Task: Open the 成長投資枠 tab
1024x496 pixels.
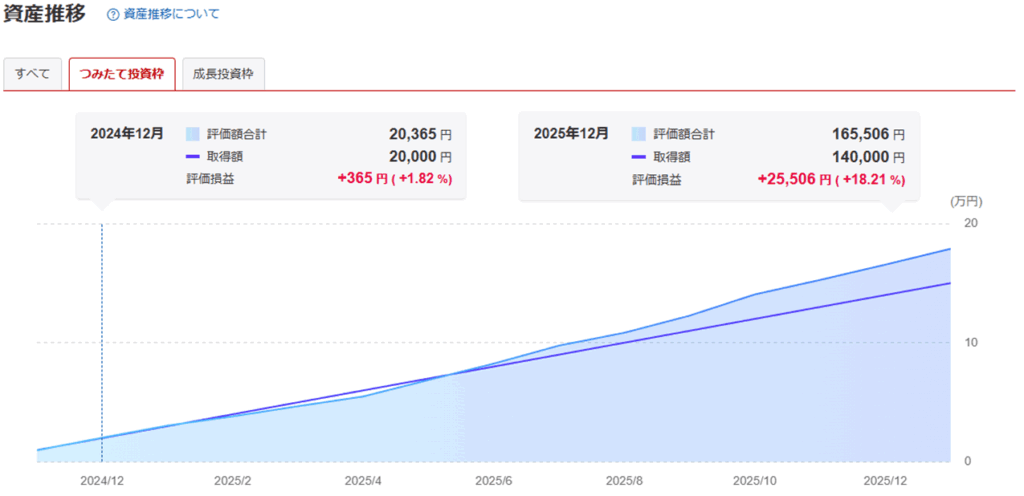Action: tap(223, 75)
